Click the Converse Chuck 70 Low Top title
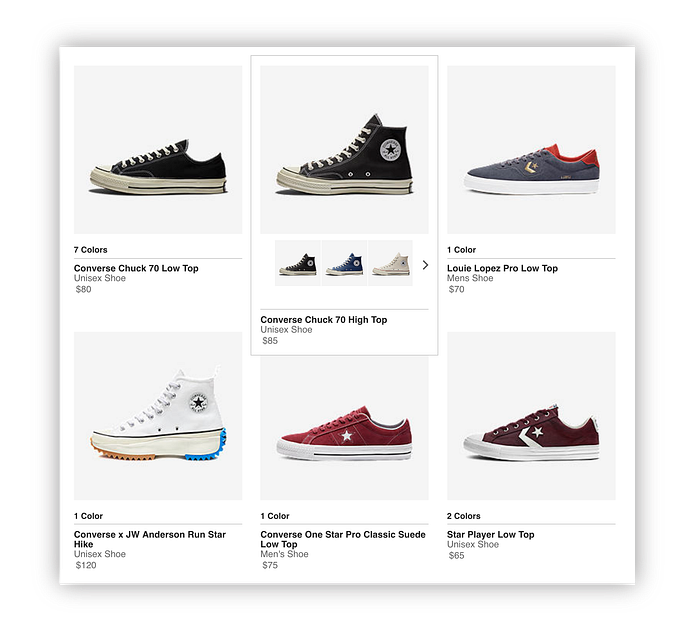Image resolution: width=700 pixels, height=629 pixels. click(x=136, y=268)
